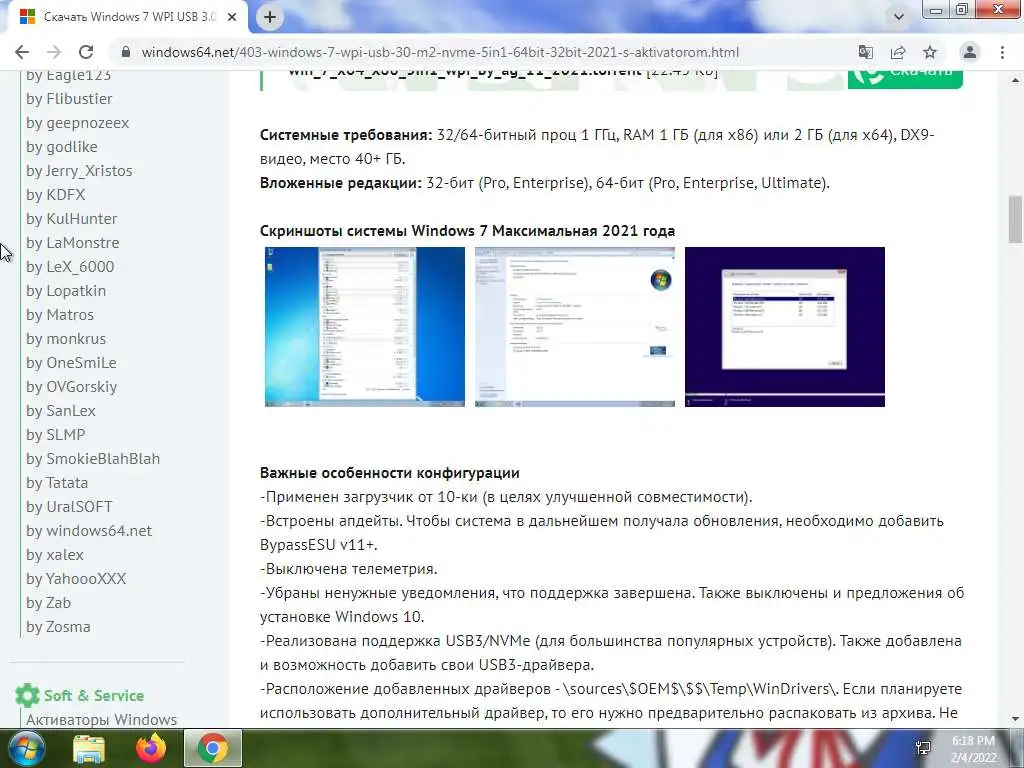
Task: Open the user profile icon
Action: tap(970, 52)
